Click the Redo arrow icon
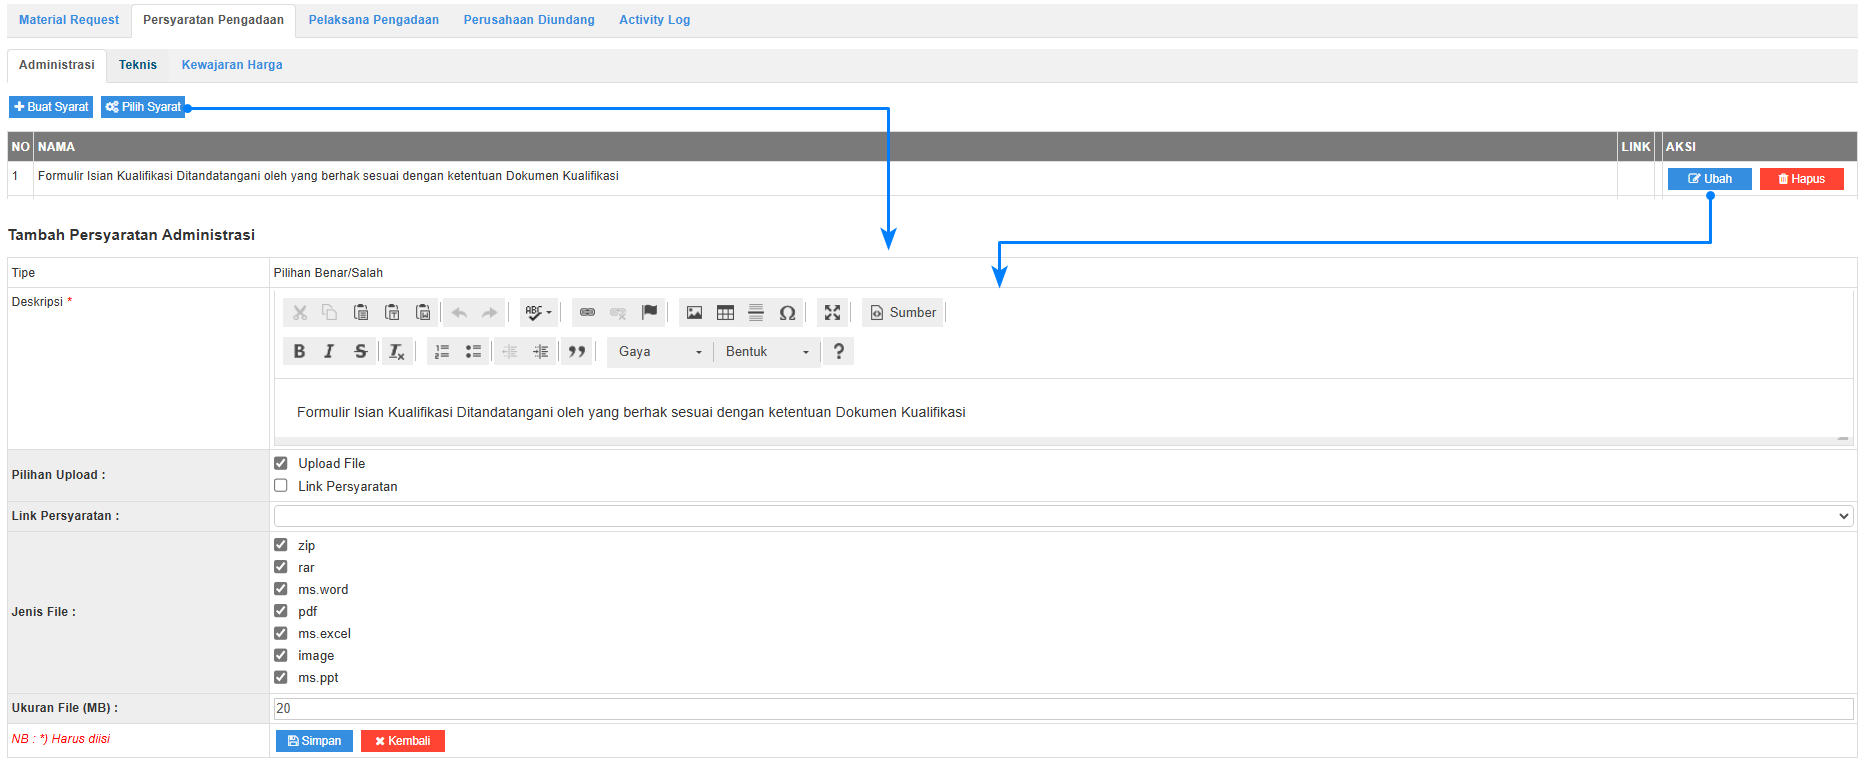Screen dimensions: 1865x764 coord(489,313)
